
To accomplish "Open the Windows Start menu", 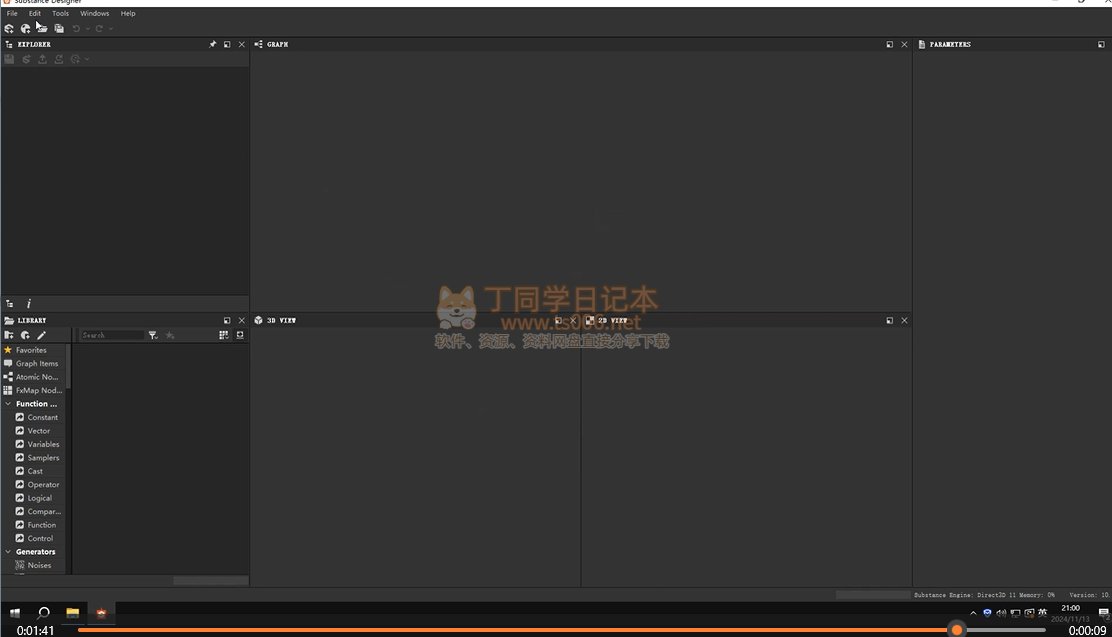I will tap(15, 613).
